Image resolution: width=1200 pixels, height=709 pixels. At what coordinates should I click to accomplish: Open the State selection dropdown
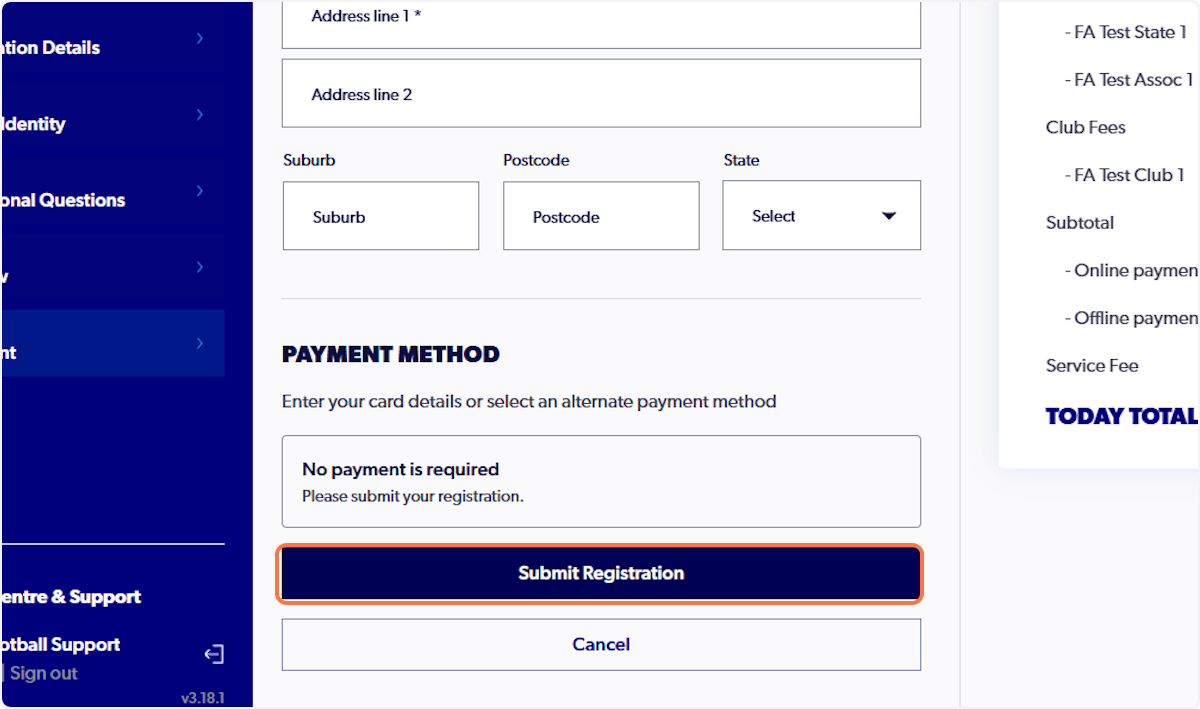coord(820,215)
